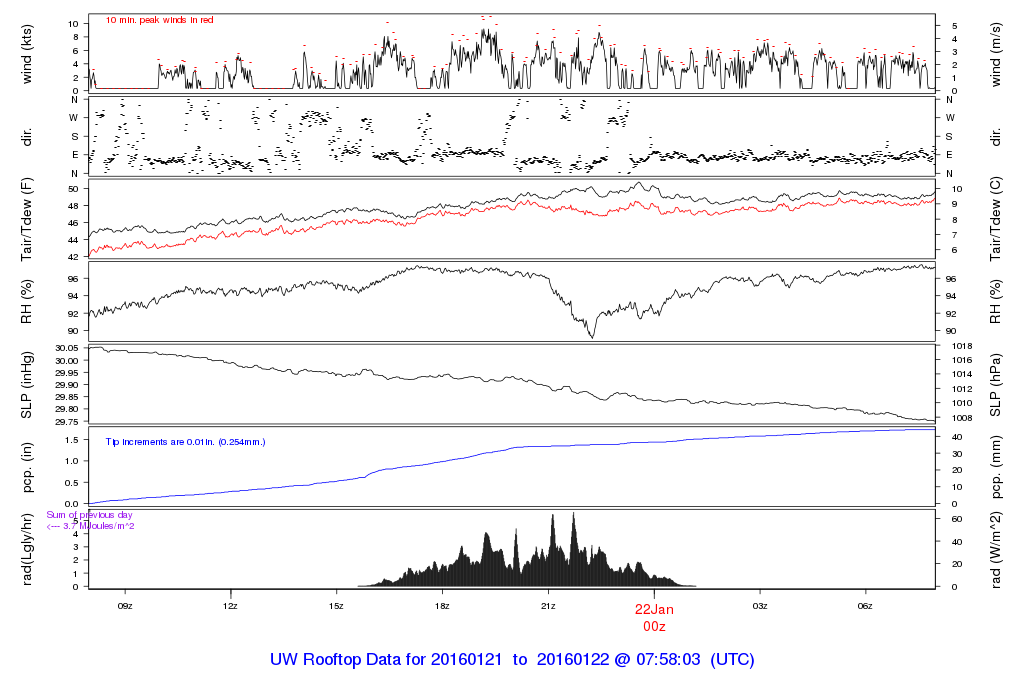Click the 'UW Rooftop Data for 20160121' title
The image size is (1024, 700).
click(386, 660)
